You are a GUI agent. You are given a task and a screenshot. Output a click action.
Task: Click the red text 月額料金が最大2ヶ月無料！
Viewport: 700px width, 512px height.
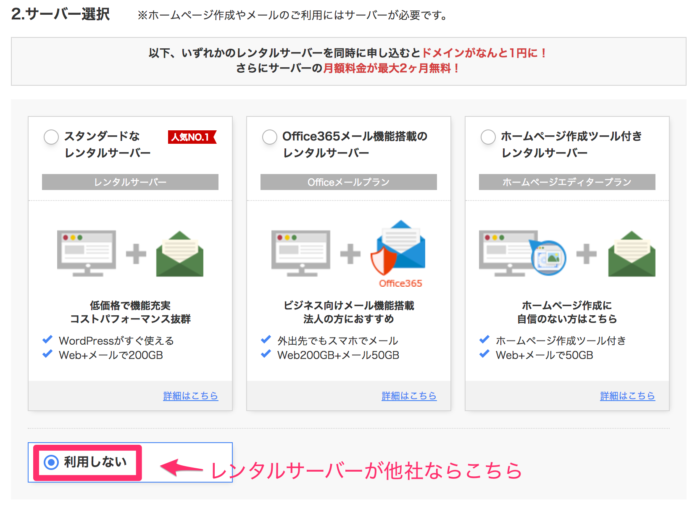pyautogui.click(x=391, y=69)
